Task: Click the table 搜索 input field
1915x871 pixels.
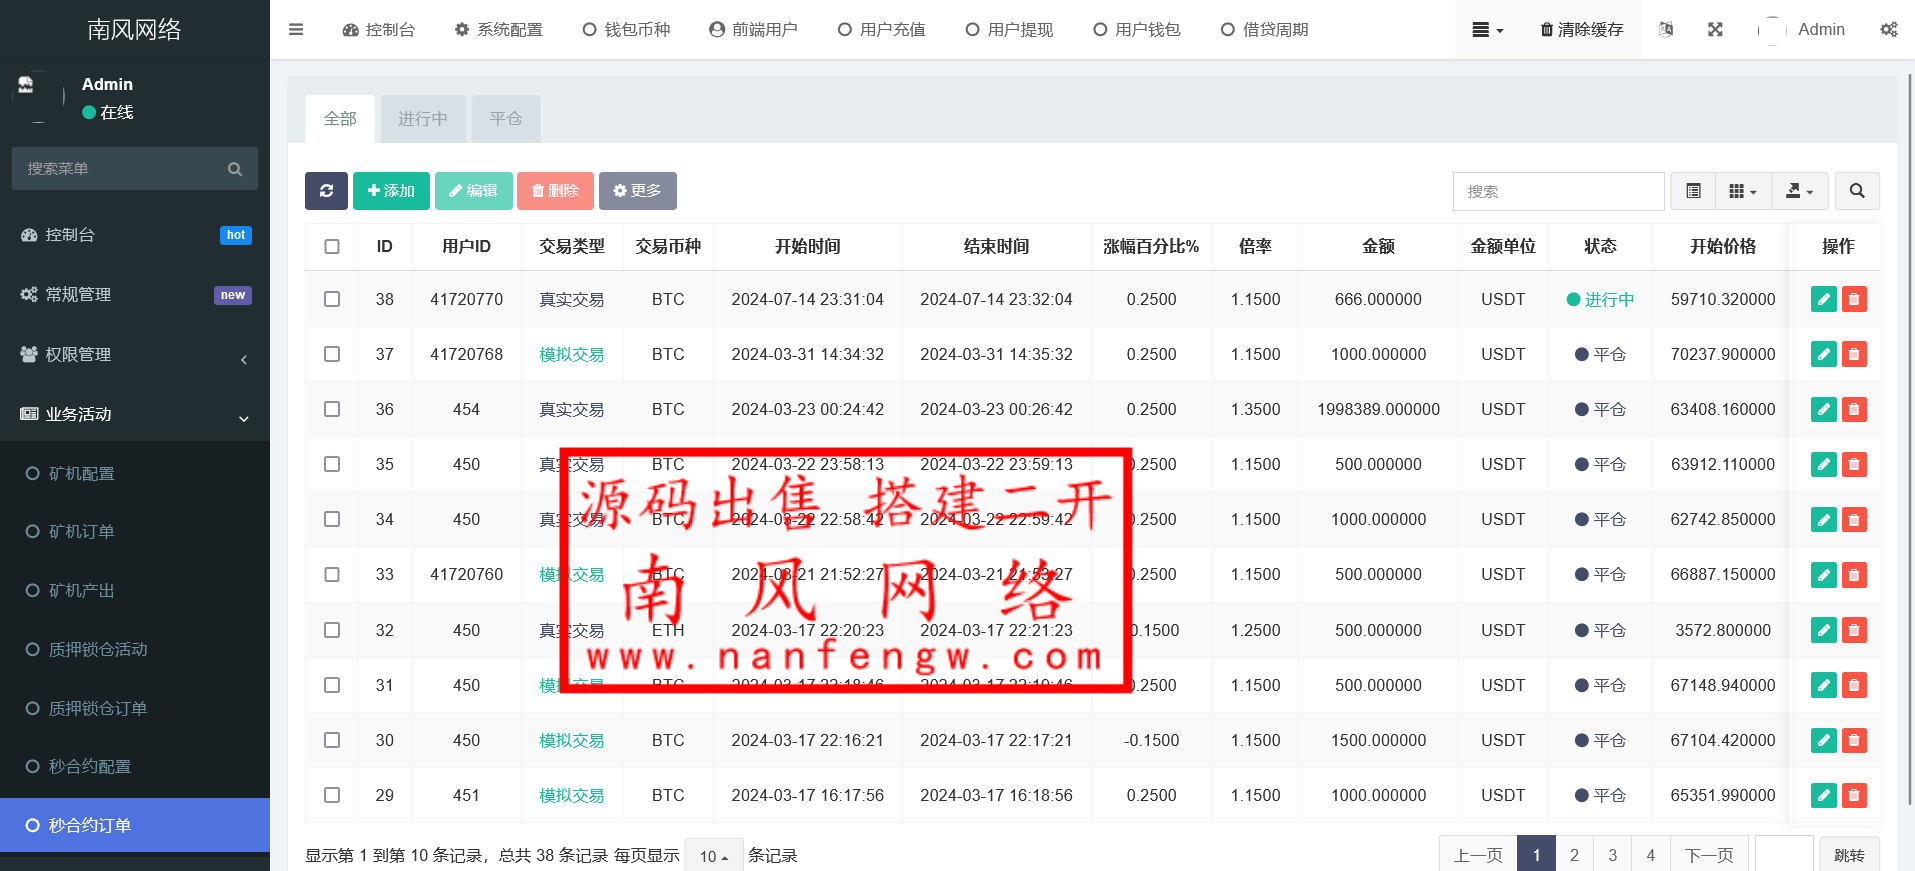Action: pyautogui.click(x=1558, y=191)
